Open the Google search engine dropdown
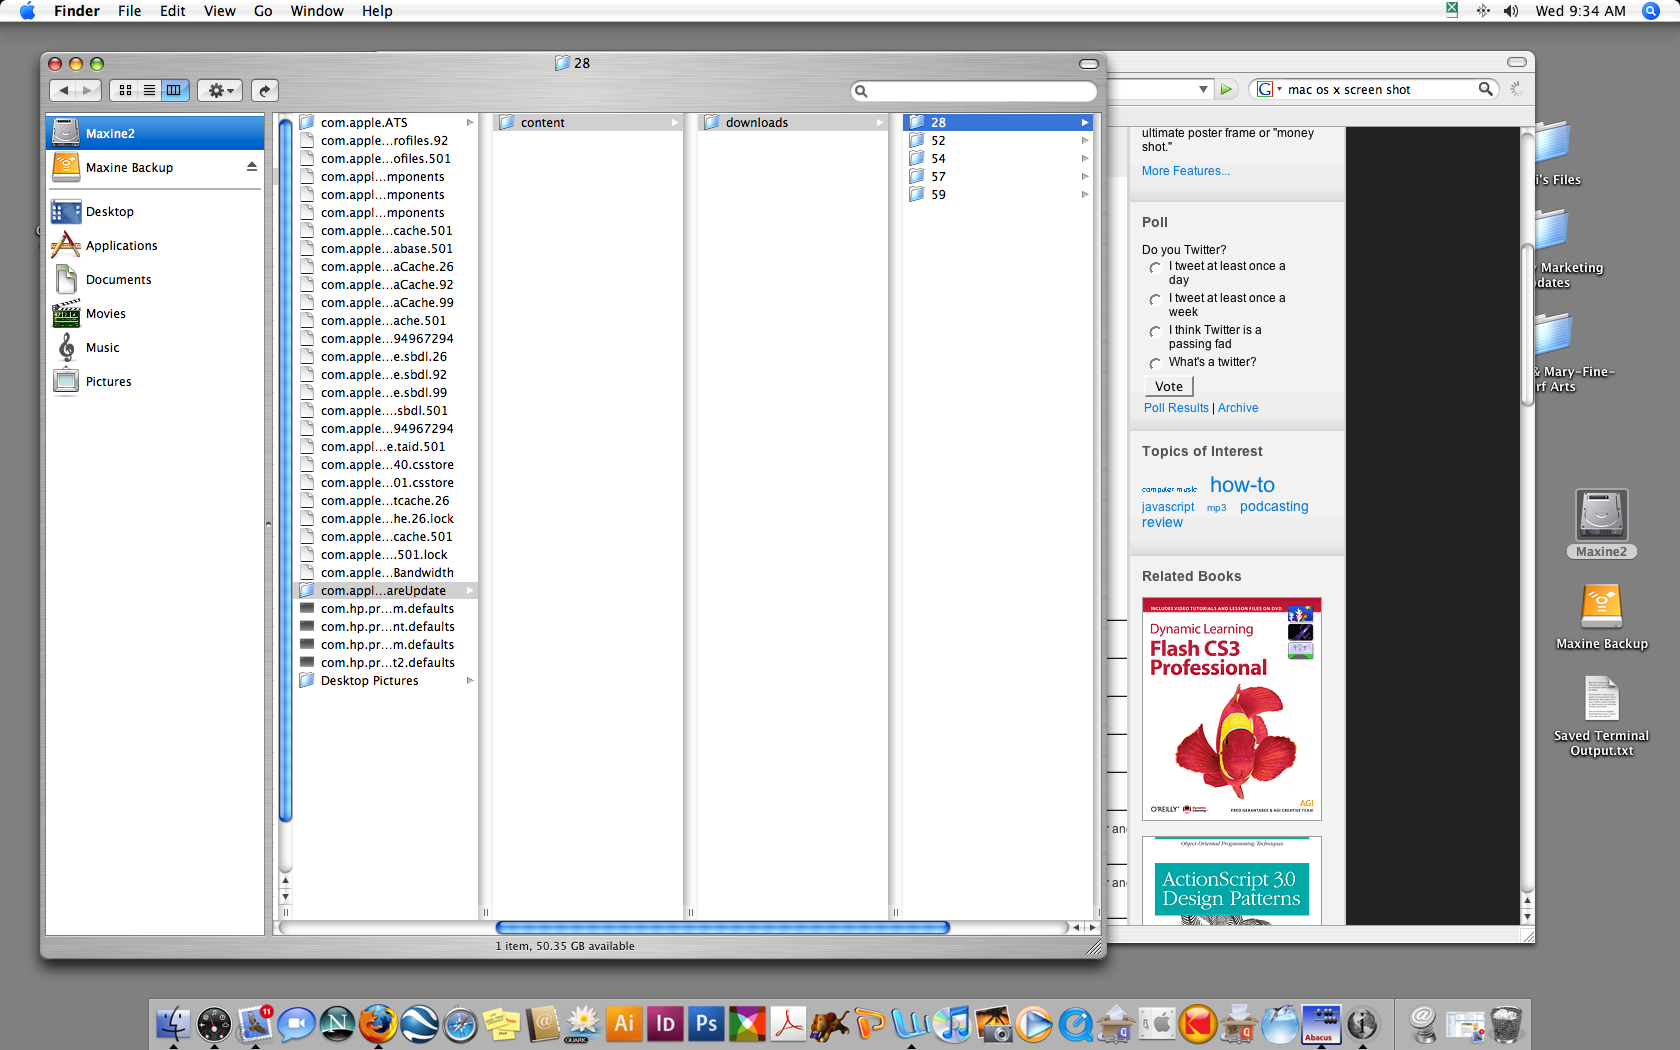The height and width of the screenshot is (1050, 1680). 1269,89
